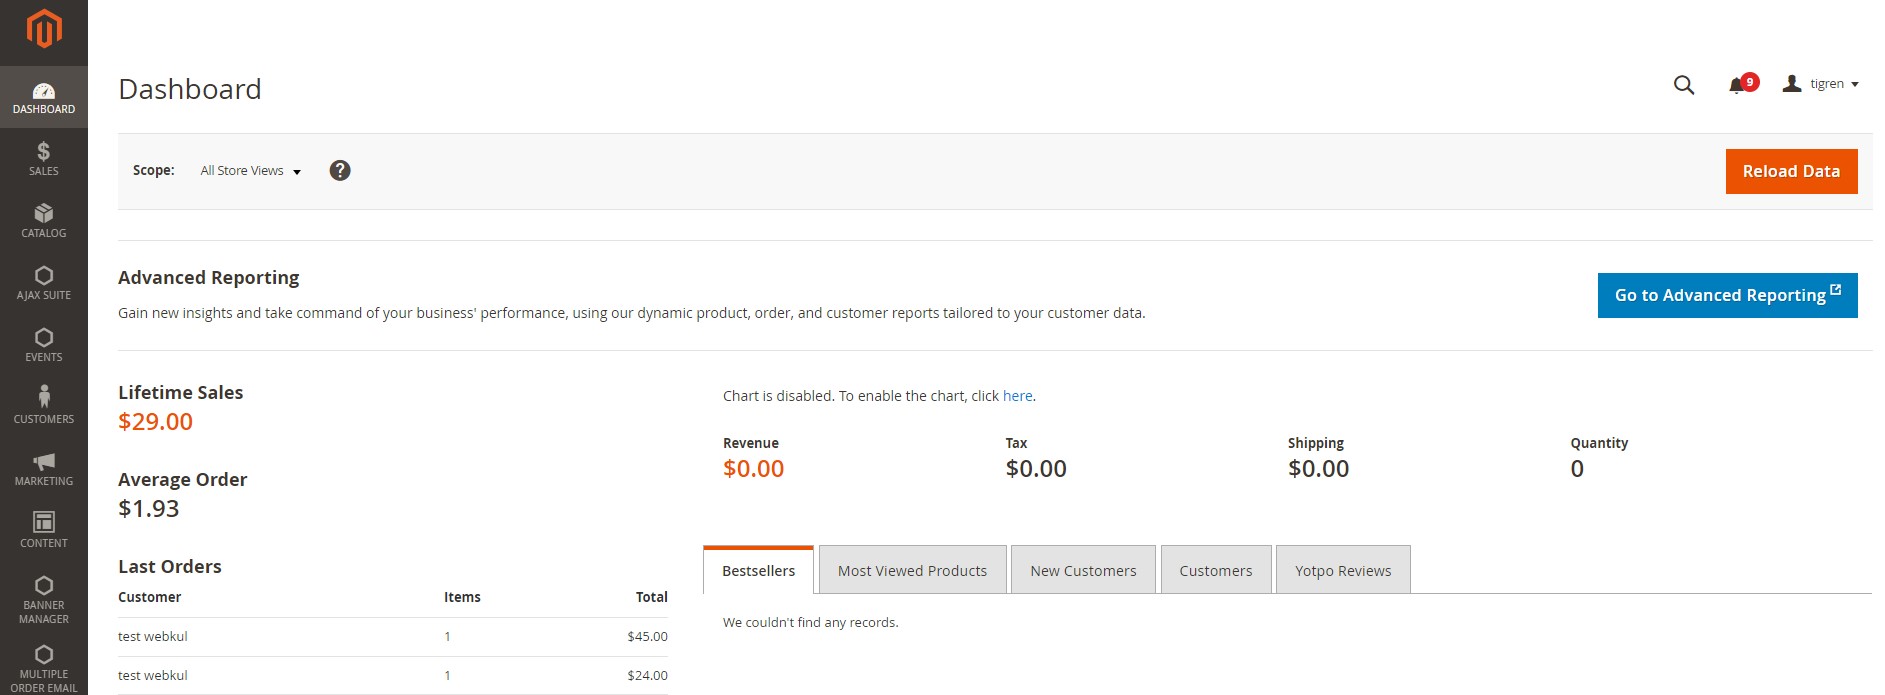The height and width of the screenshot is (695, 1885).
Task: Click the 'here' link to enable chart
Action: point(1017,396)
